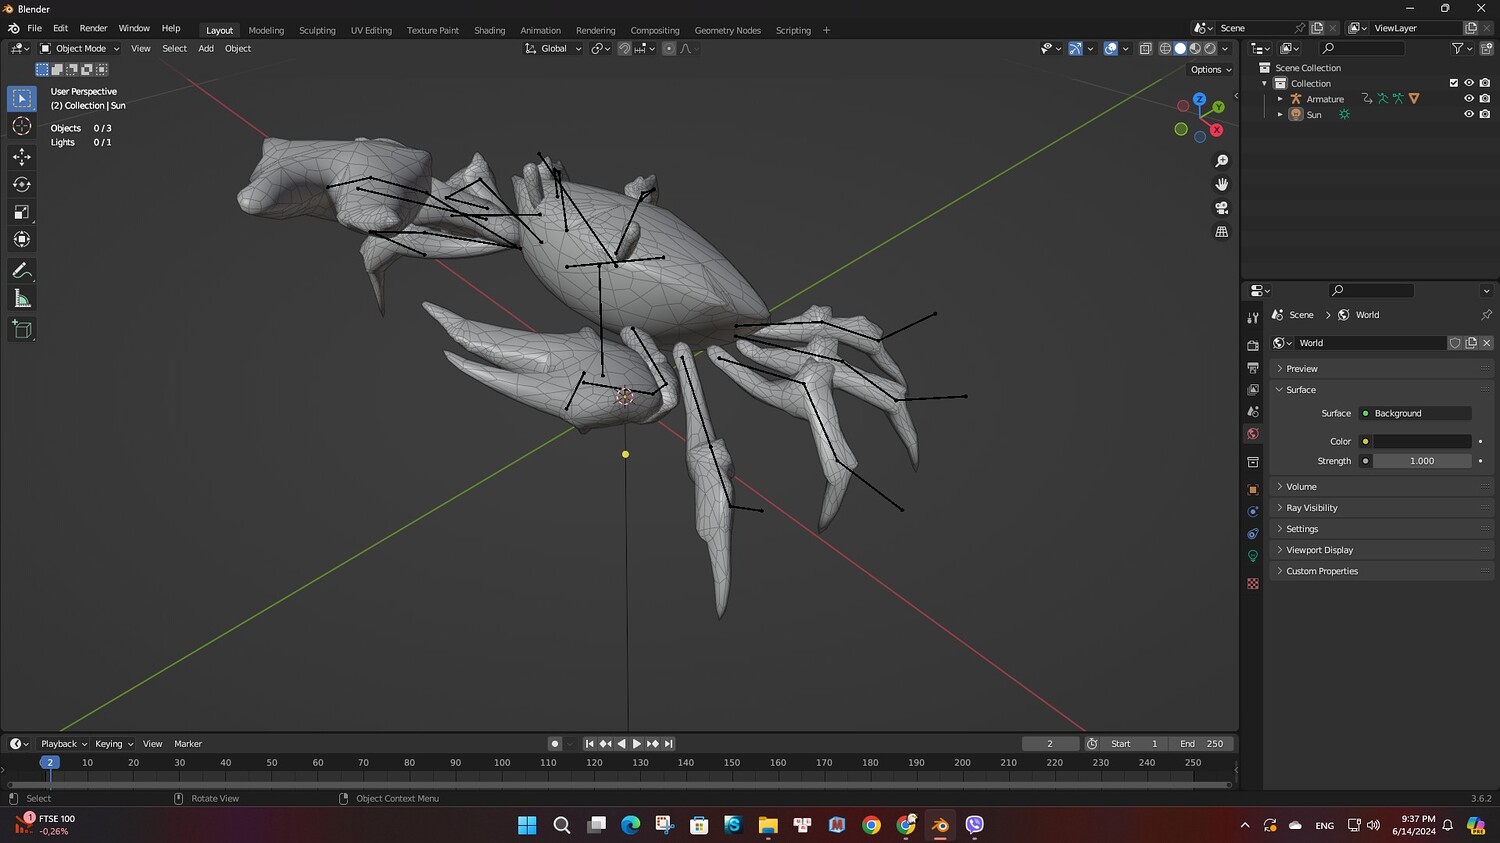
Task: Open the Render menu
Action: [x=93, y=28]
